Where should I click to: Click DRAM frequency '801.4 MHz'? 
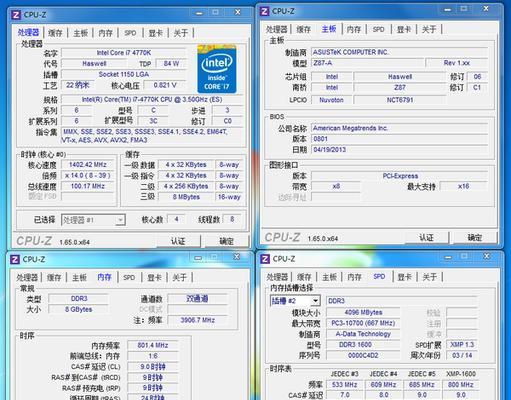[x=153, y=345]
